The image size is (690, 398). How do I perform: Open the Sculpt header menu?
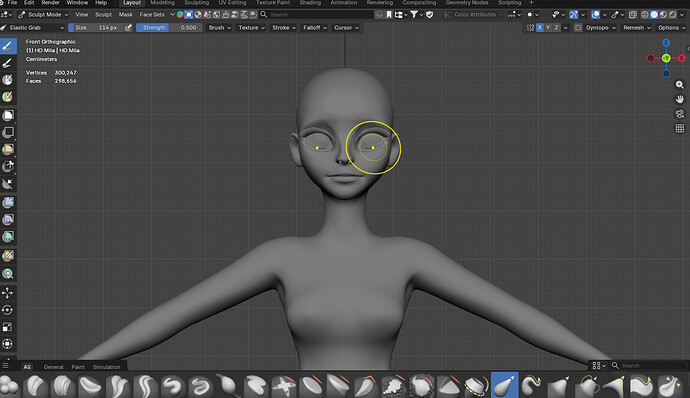pyautogui.click(x=103, y=15)
